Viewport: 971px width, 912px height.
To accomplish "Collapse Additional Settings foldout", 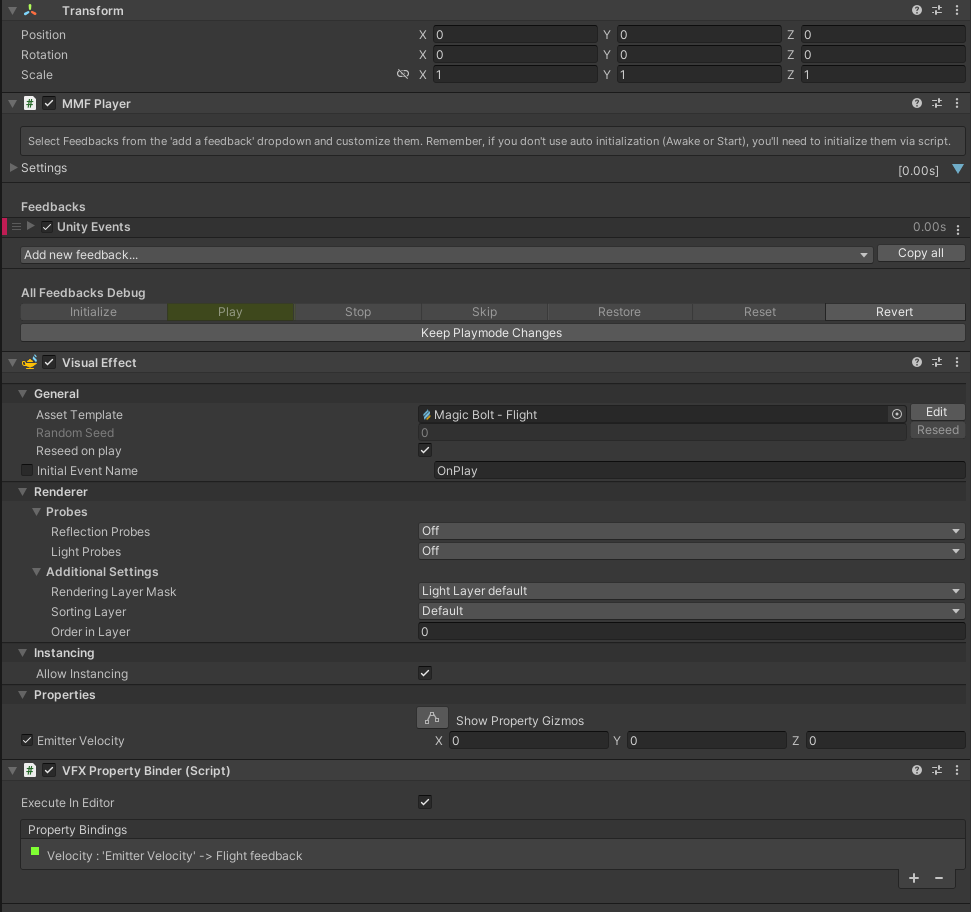I will pos(37,571).
